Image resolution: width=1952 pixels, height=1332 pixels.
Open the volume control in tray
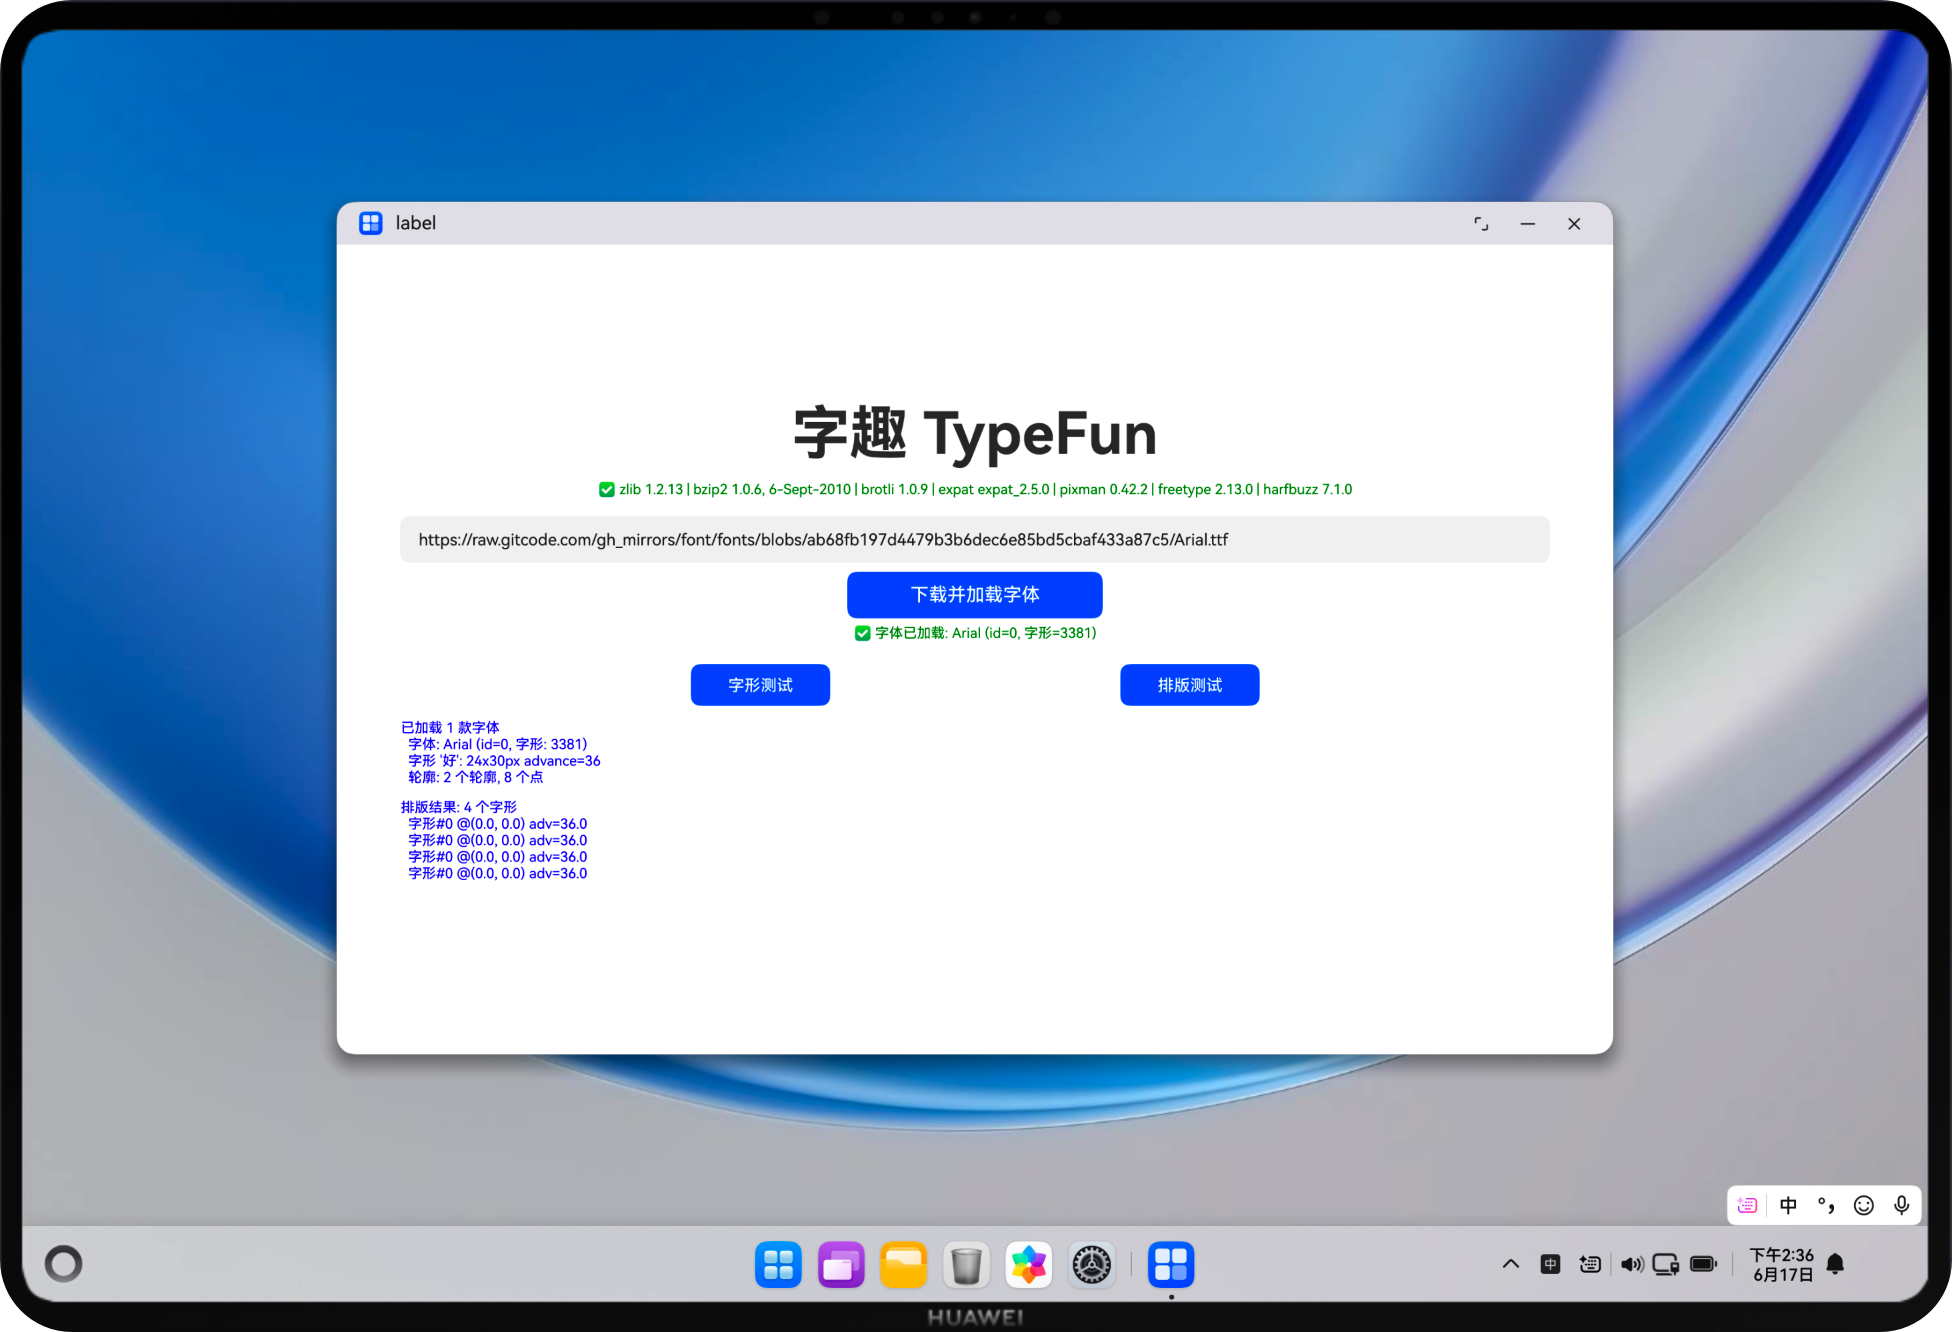pyautogui.click(x=1632, y=1265)
